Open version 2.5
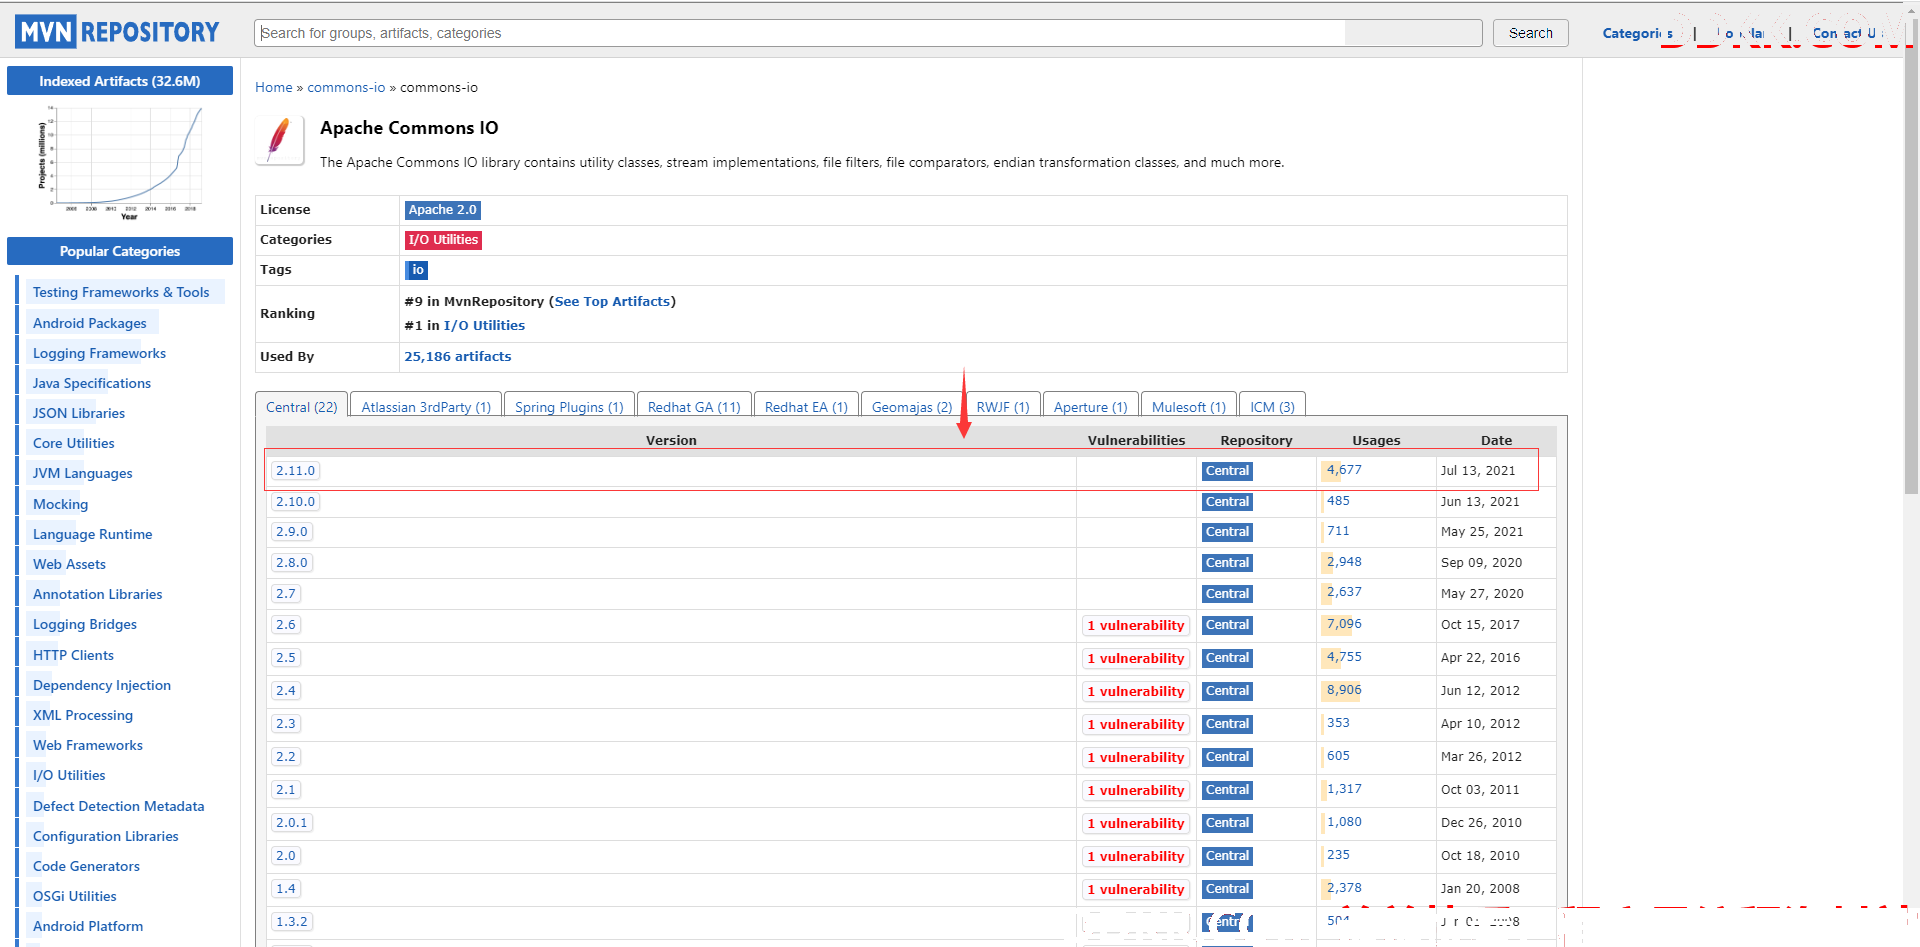 (286, 657)
